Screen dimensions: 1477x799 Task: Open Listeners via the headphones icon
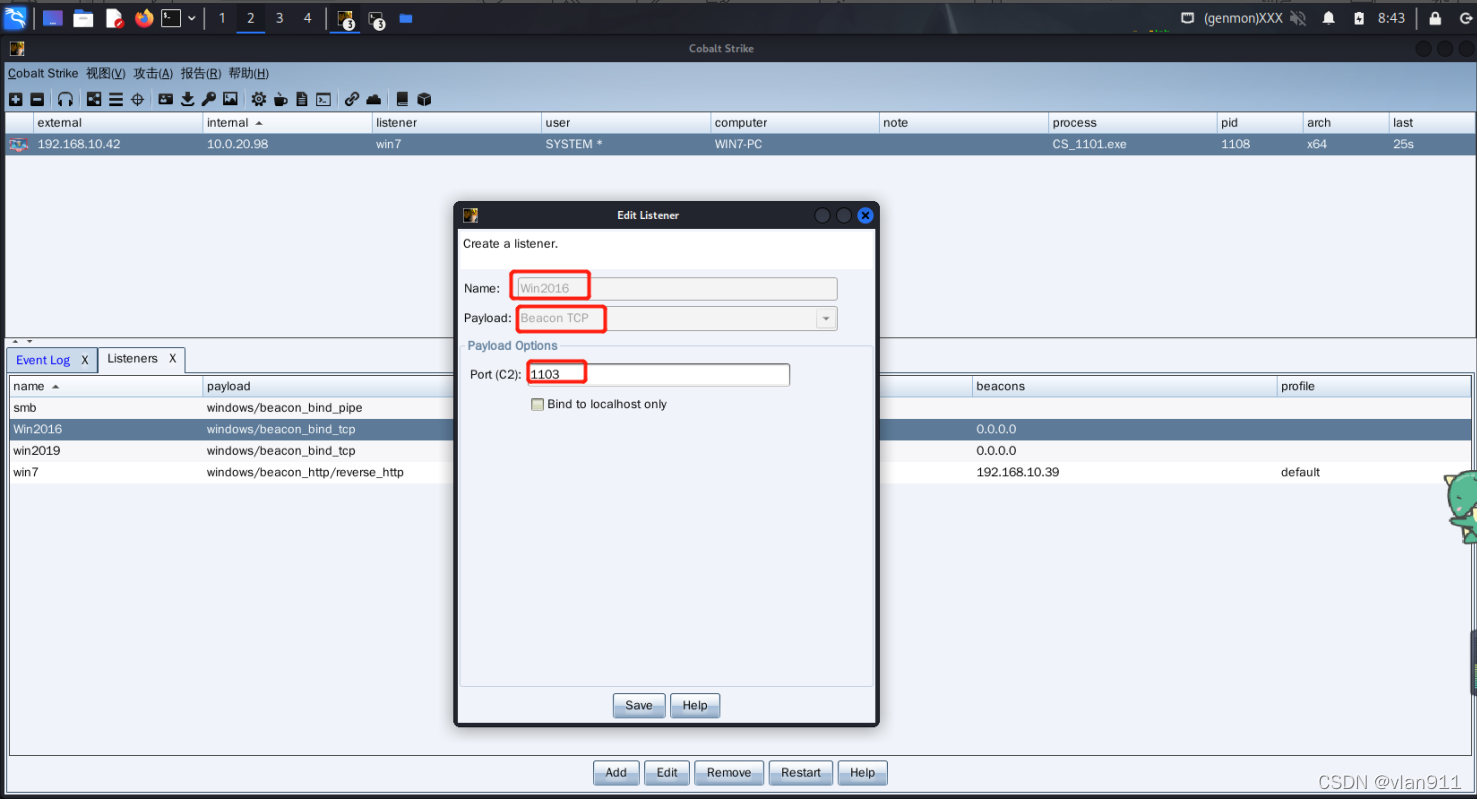(65, 99)
